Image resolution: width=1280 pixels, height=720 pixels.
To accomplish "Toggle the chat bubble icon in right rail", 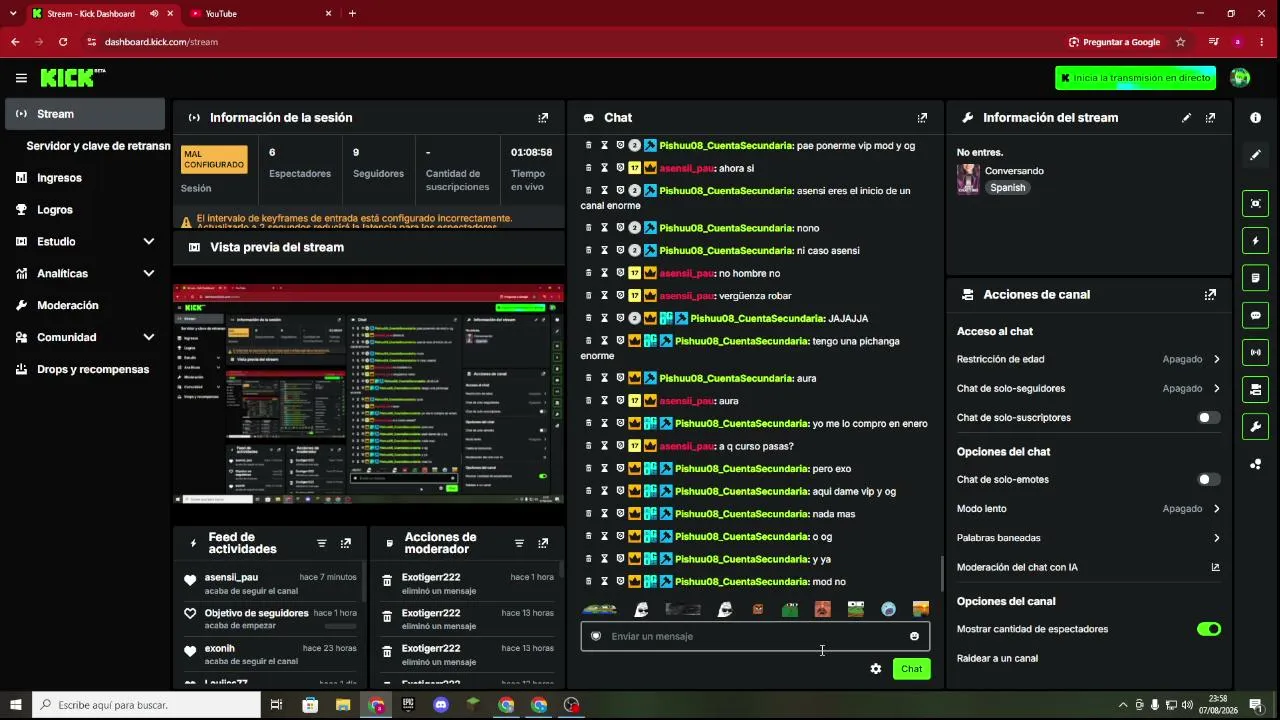I will (1256, 315).
